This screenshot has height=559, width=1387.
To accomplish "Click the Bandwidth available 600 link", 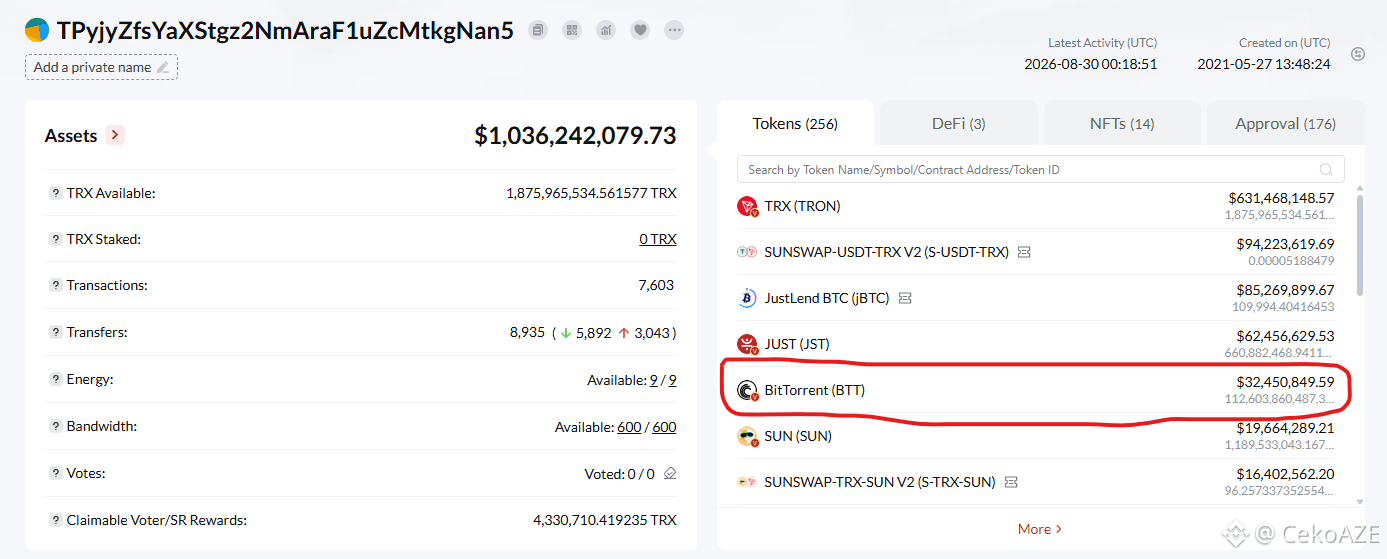I will (629, 427).
